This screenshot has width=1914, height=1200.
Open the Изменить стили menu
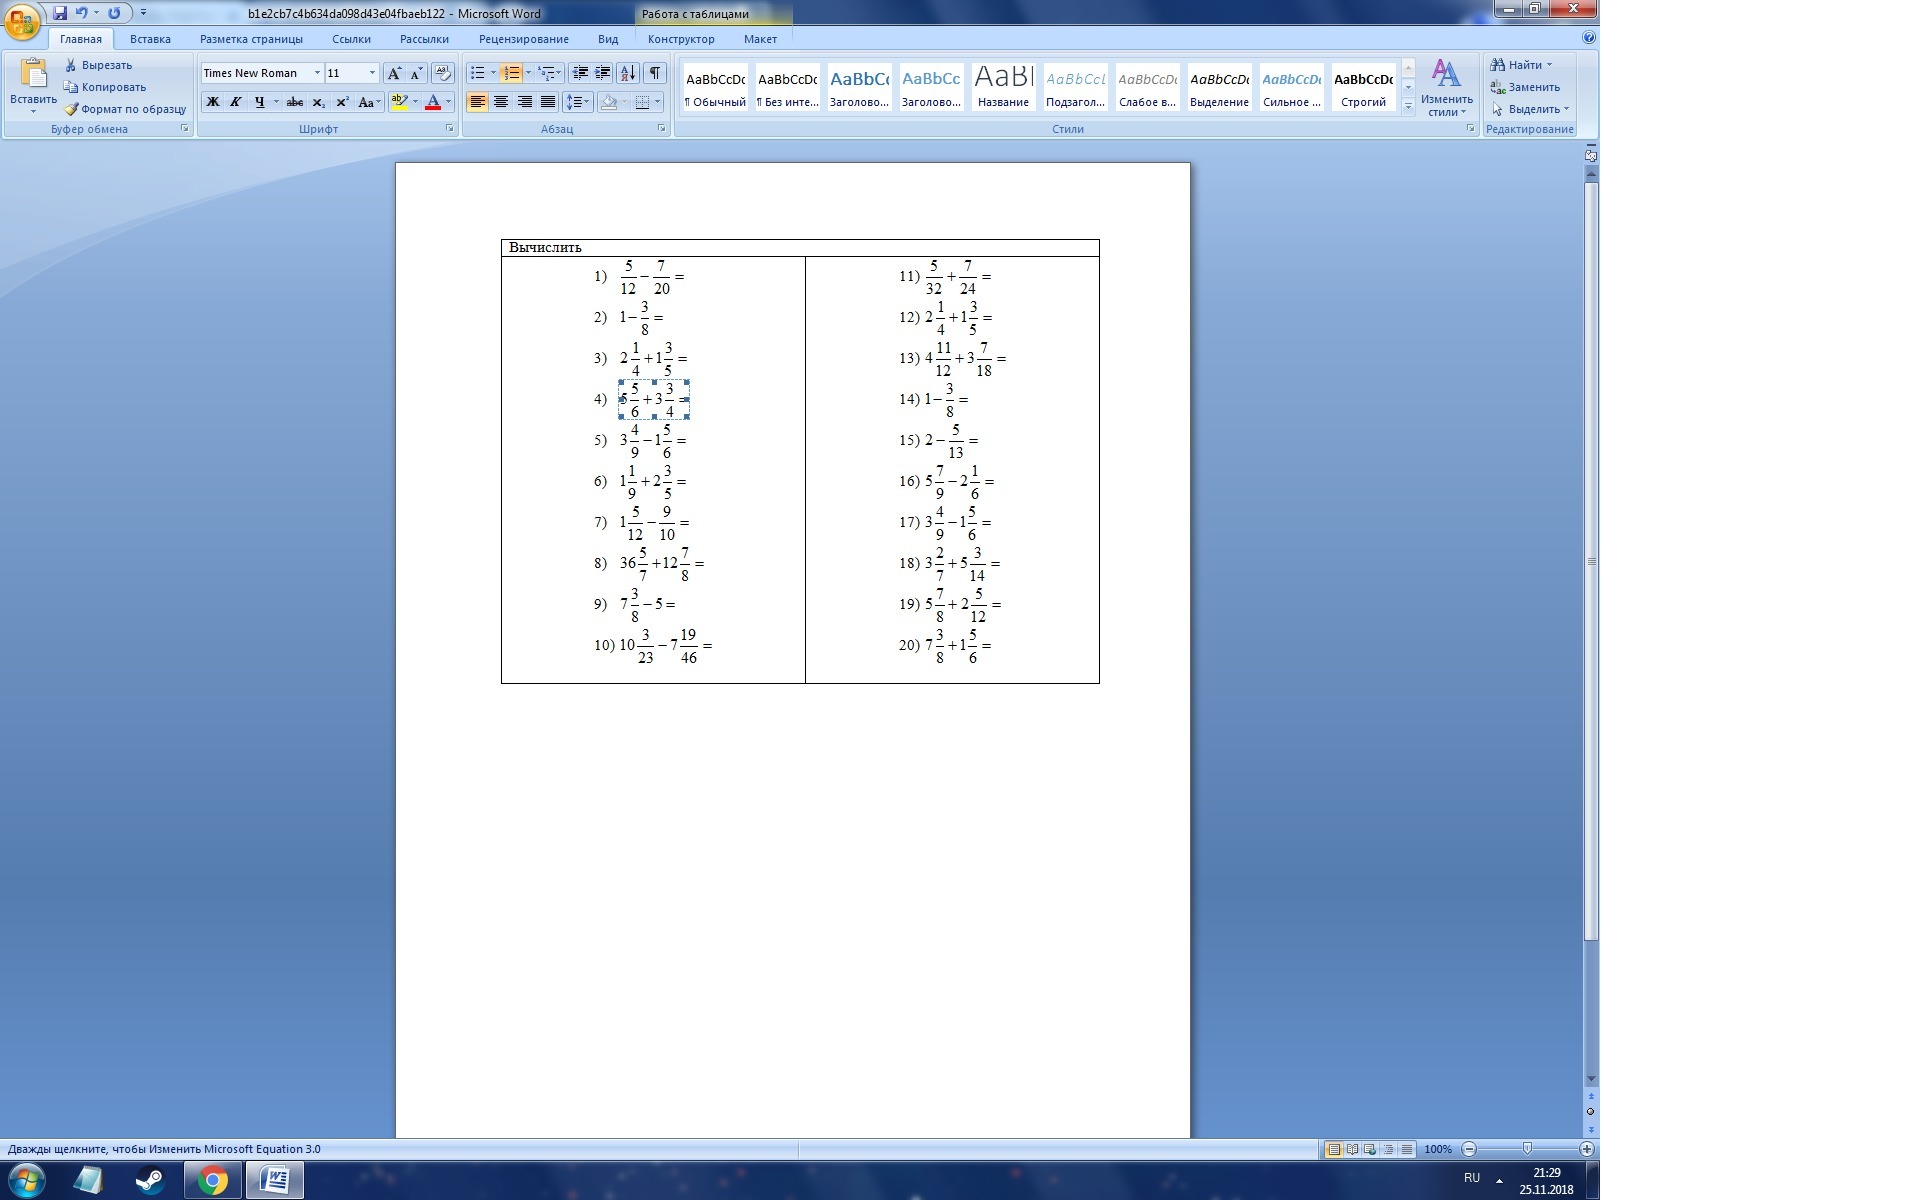coord(1446,87)
